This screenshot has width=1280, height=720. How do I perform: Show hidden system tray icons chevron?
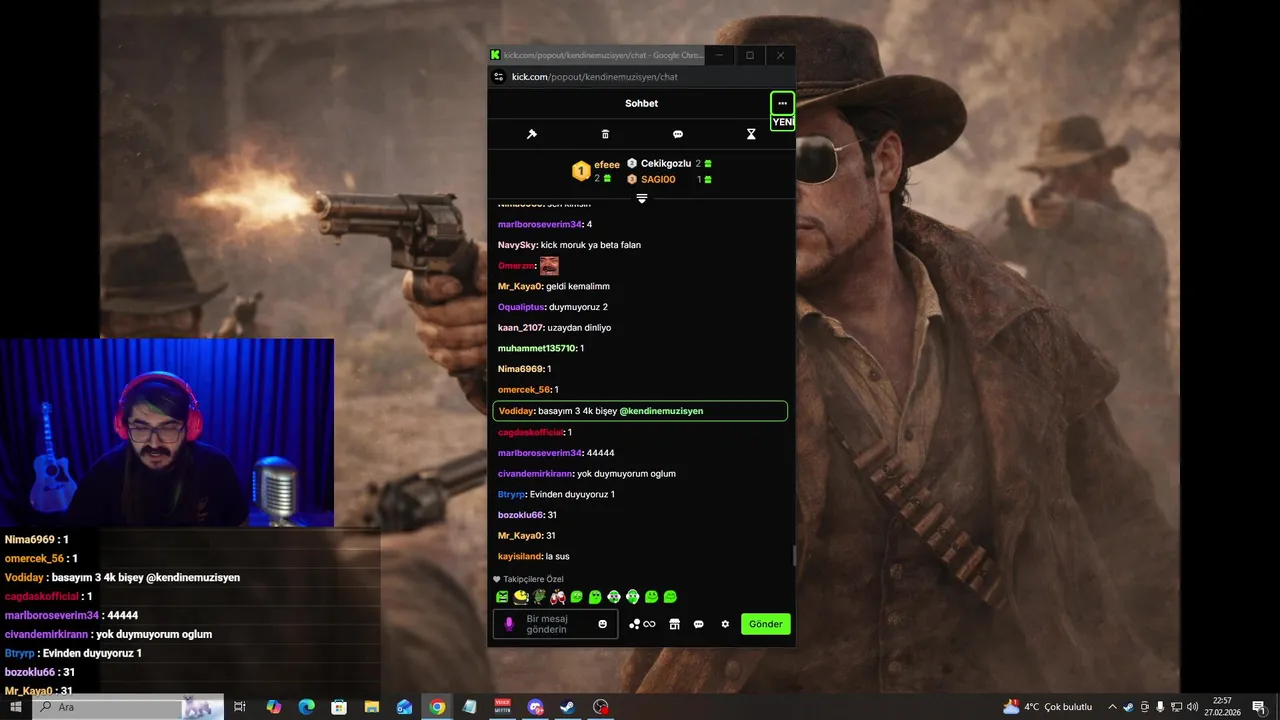pyautogui.click(x=1112, y=707)
